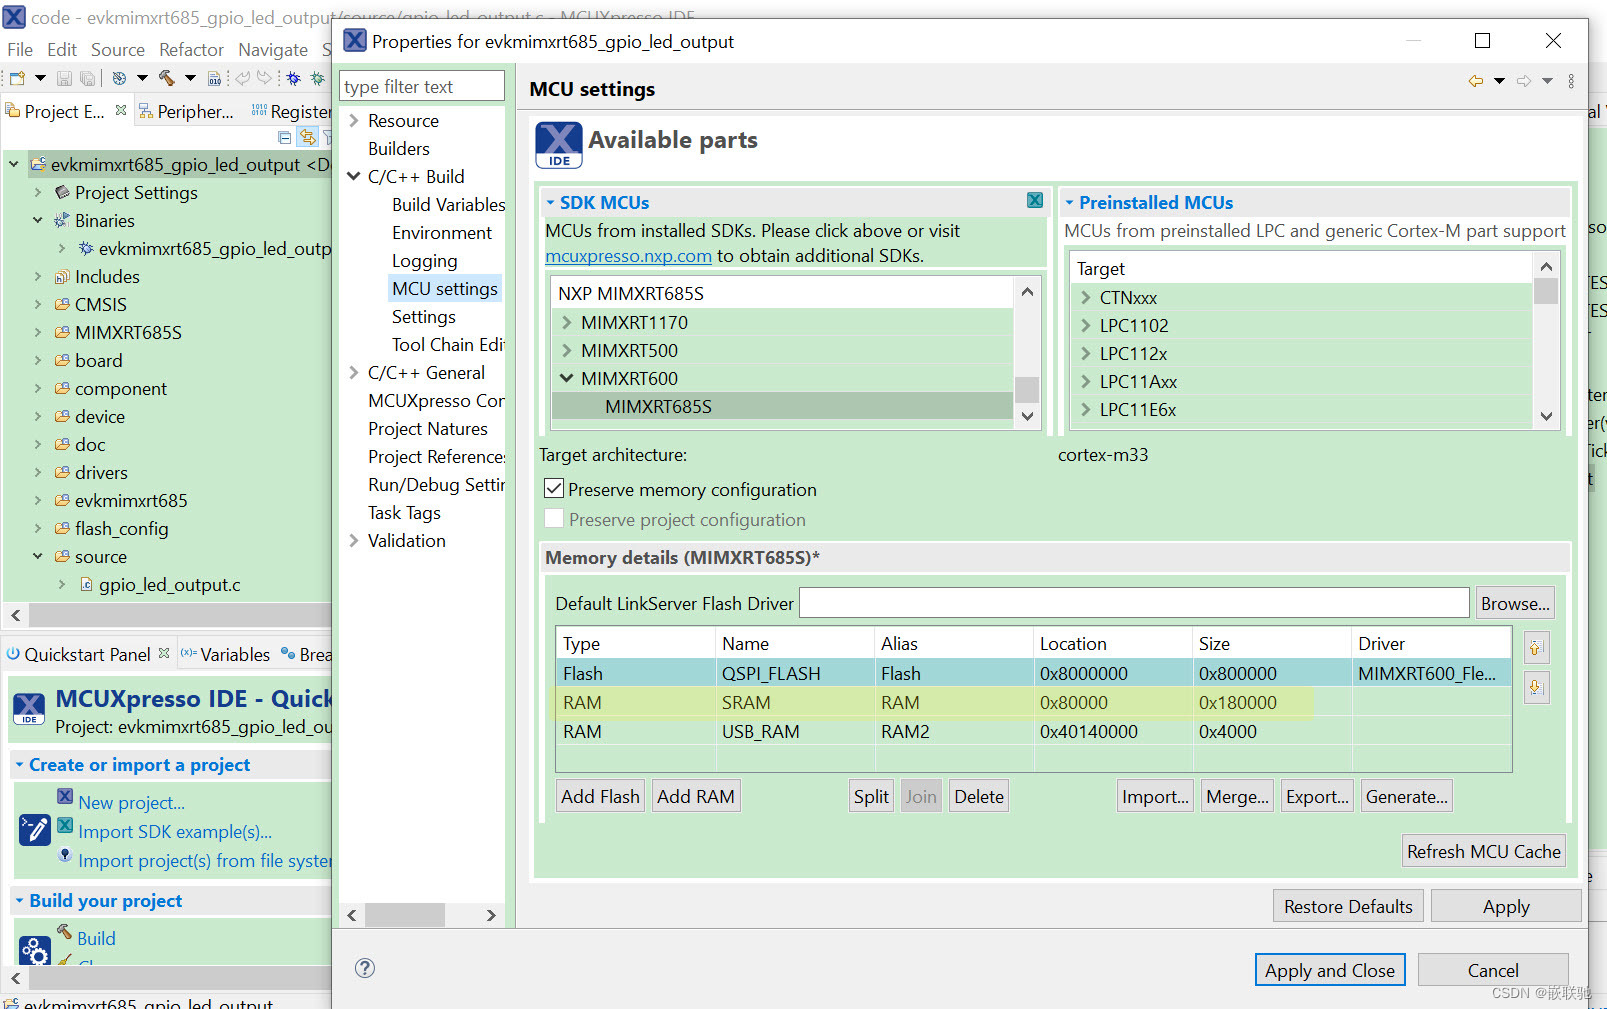
Task: Open the File menu
Action: pyautogui.click(x=20, y=49)
